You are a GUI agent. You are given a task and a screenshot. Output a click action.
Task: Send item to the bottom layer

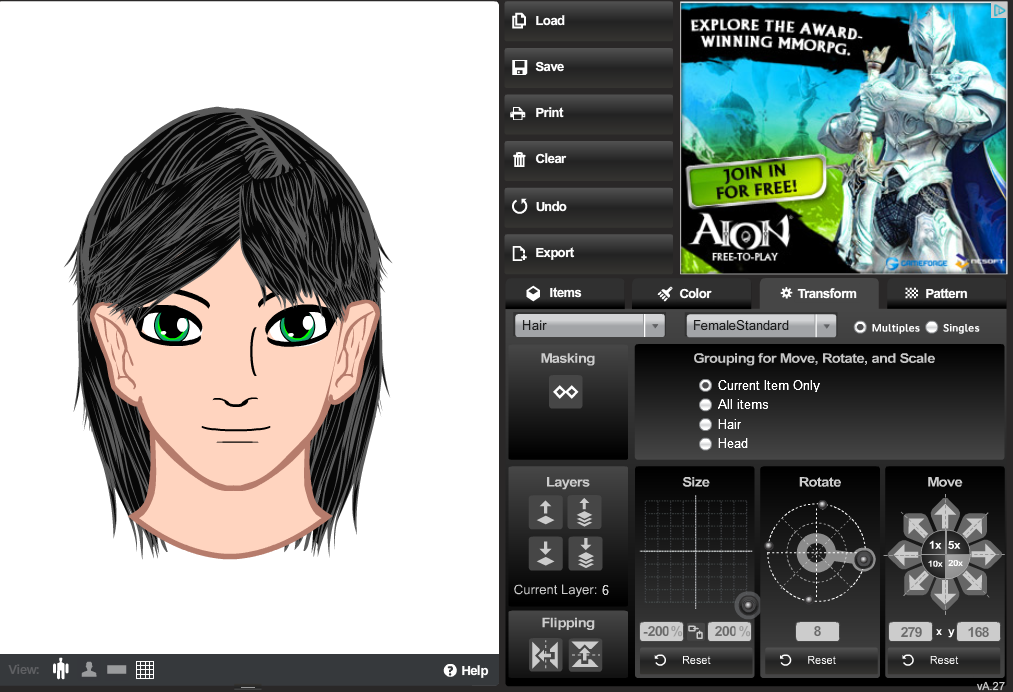pos(585,553)
